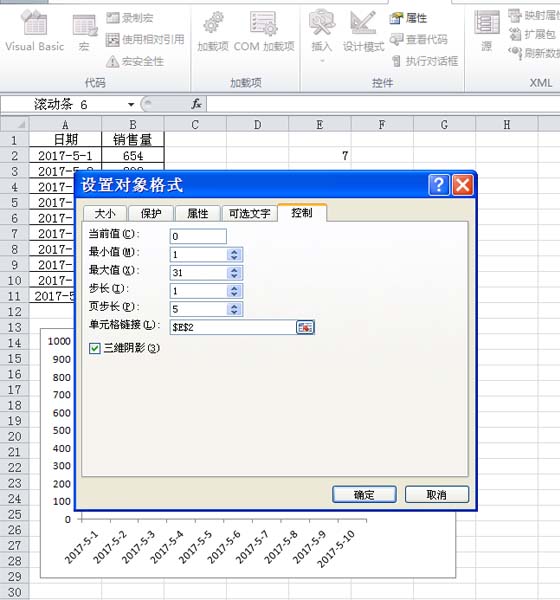The height and width of the screenshot is (600, 560).
Task: Click the fx insert function button
Action: pyautogui.click(x=196, y=104)
